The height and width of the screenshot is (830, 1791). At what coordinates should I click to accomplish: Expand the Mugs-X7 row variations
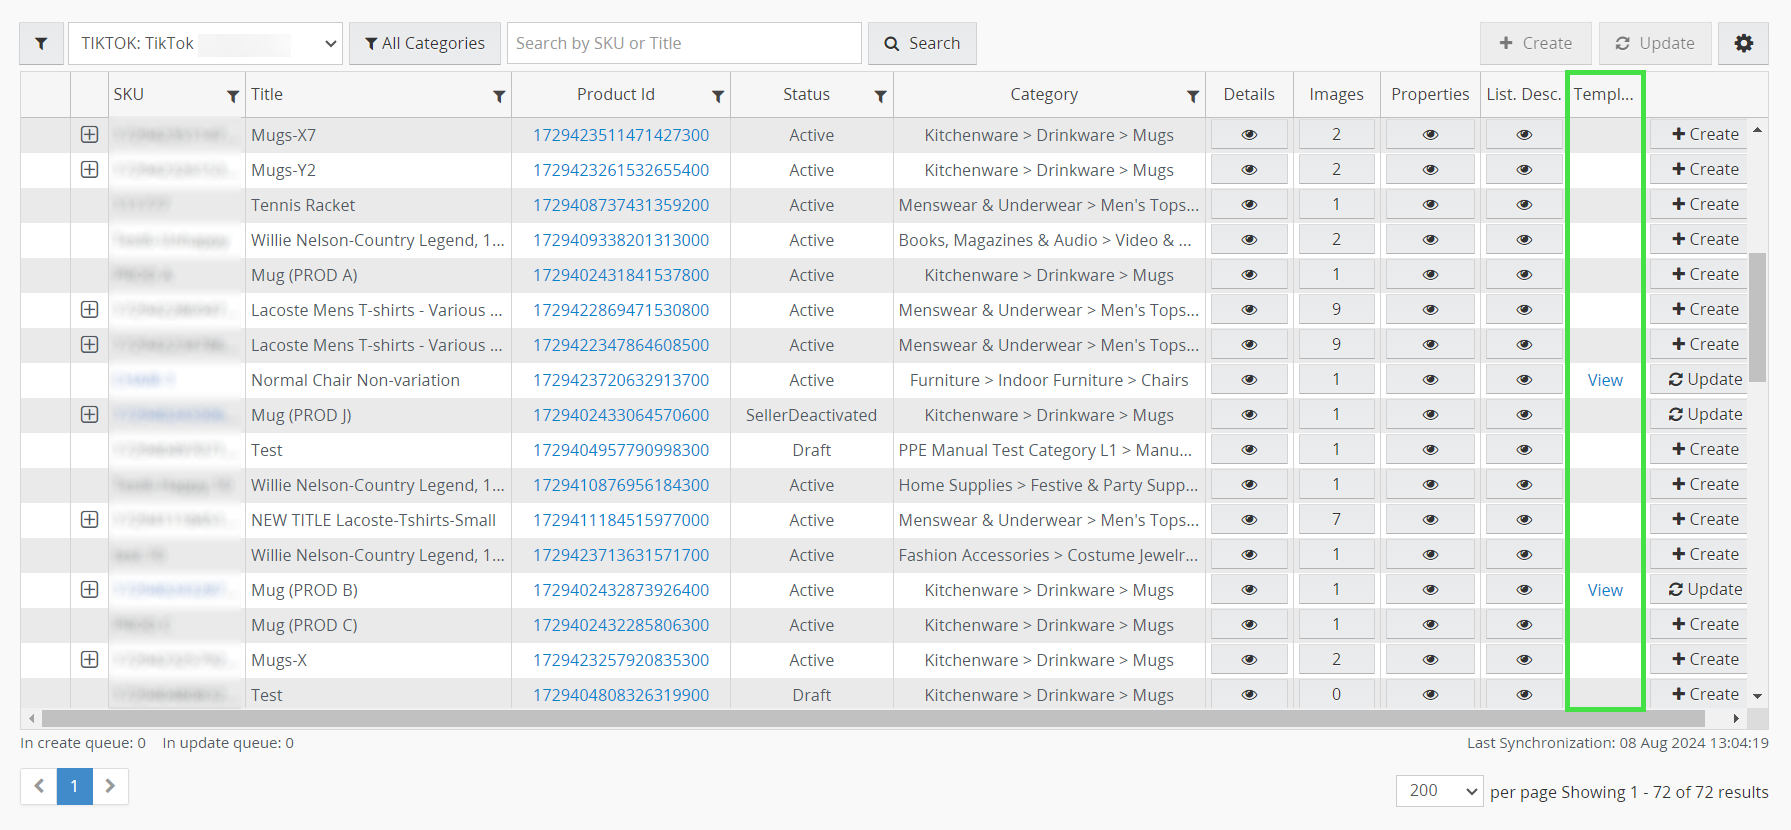[90, 135]
